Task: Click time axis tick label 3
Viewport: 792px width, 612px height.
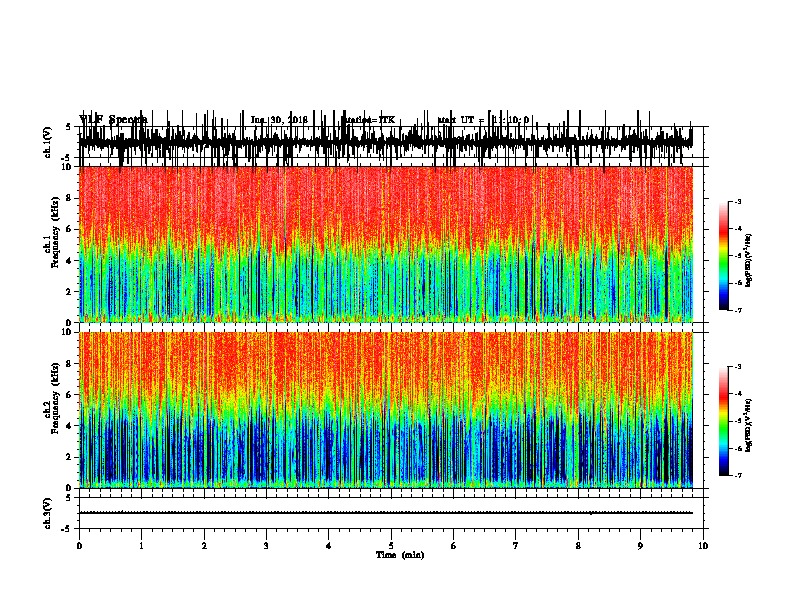Action: (266, 546)
